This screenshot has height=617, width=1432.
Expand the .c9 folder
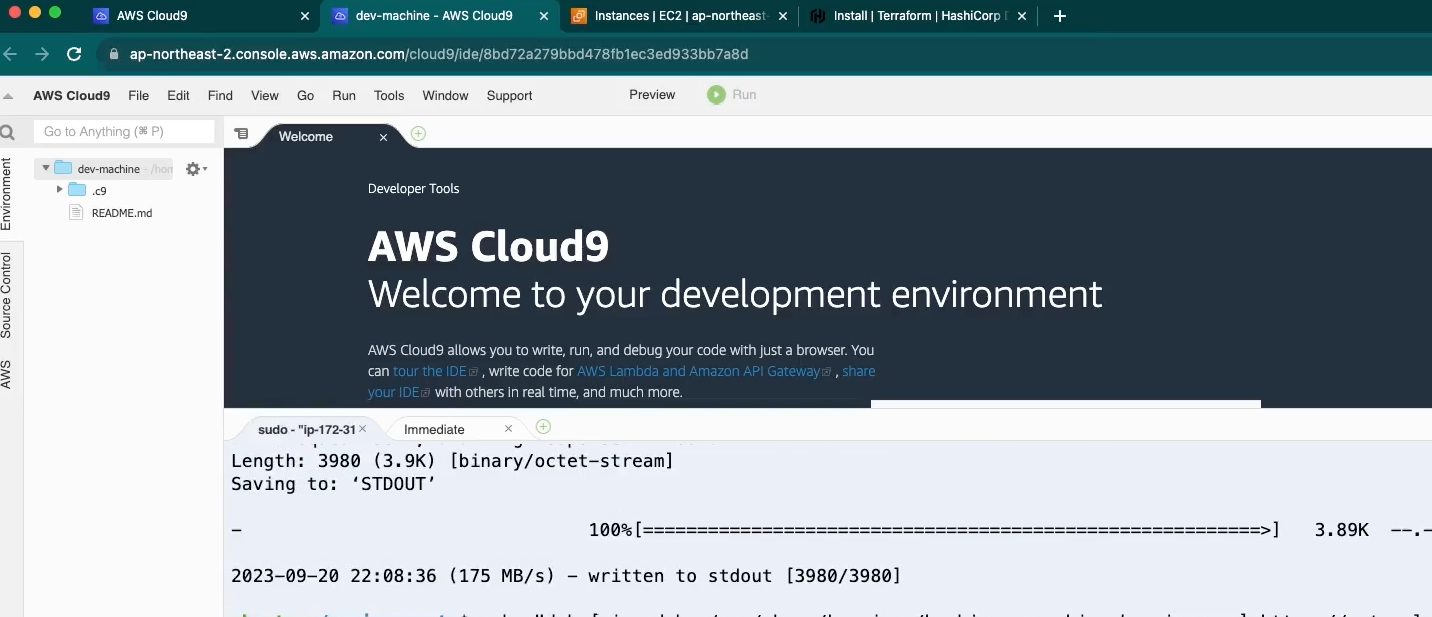click(60, 190)
